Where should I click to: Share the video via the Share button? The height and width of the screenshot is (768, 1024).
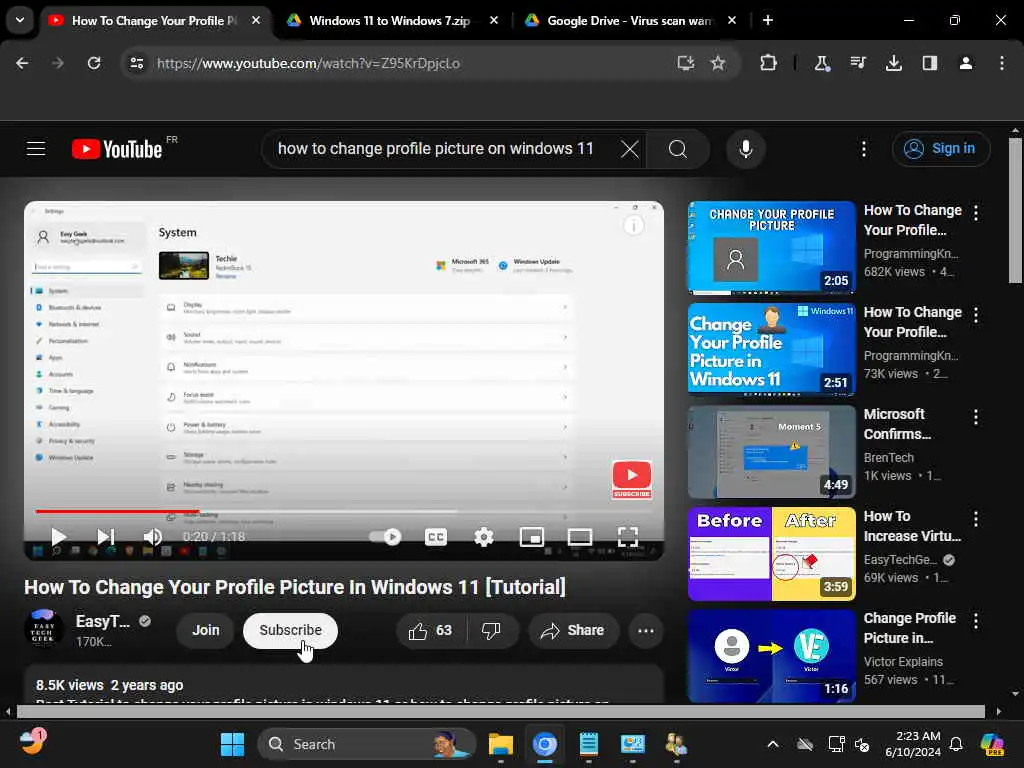573,630
